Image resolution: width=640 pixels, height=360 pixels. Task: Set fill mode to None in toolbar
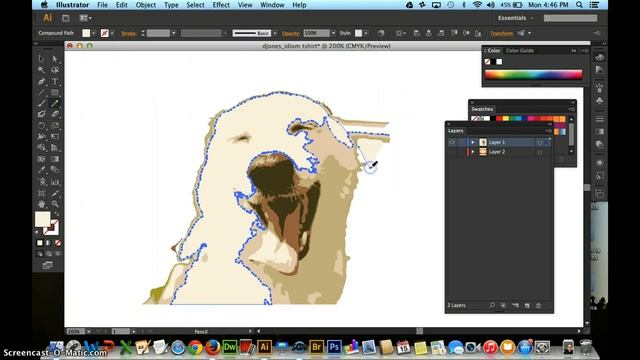58,243
